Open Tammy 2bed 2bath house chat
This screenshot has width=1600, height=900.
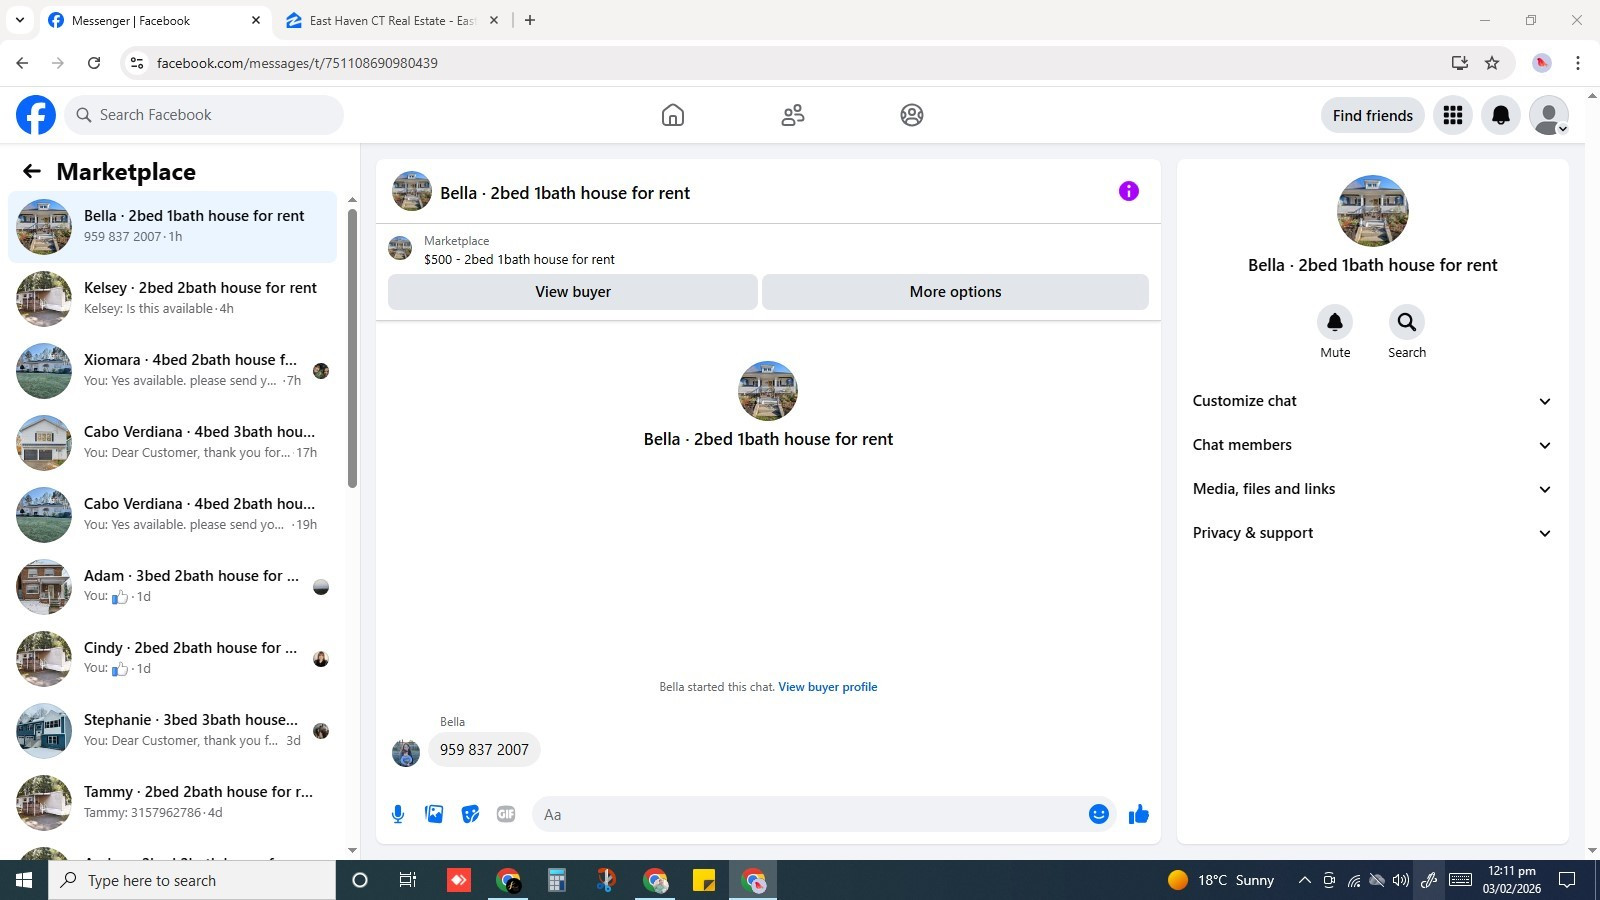(172, 803)
